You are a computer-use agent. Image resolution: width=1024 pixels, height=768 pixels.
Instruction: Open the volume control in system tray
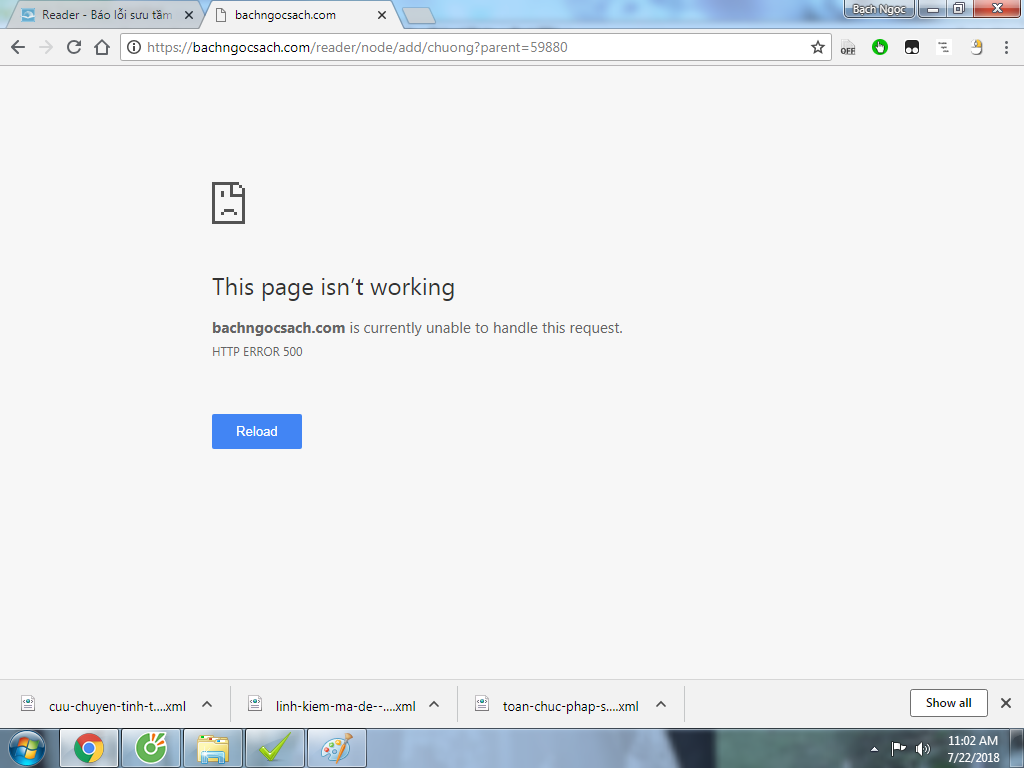[x=922, y=748]
